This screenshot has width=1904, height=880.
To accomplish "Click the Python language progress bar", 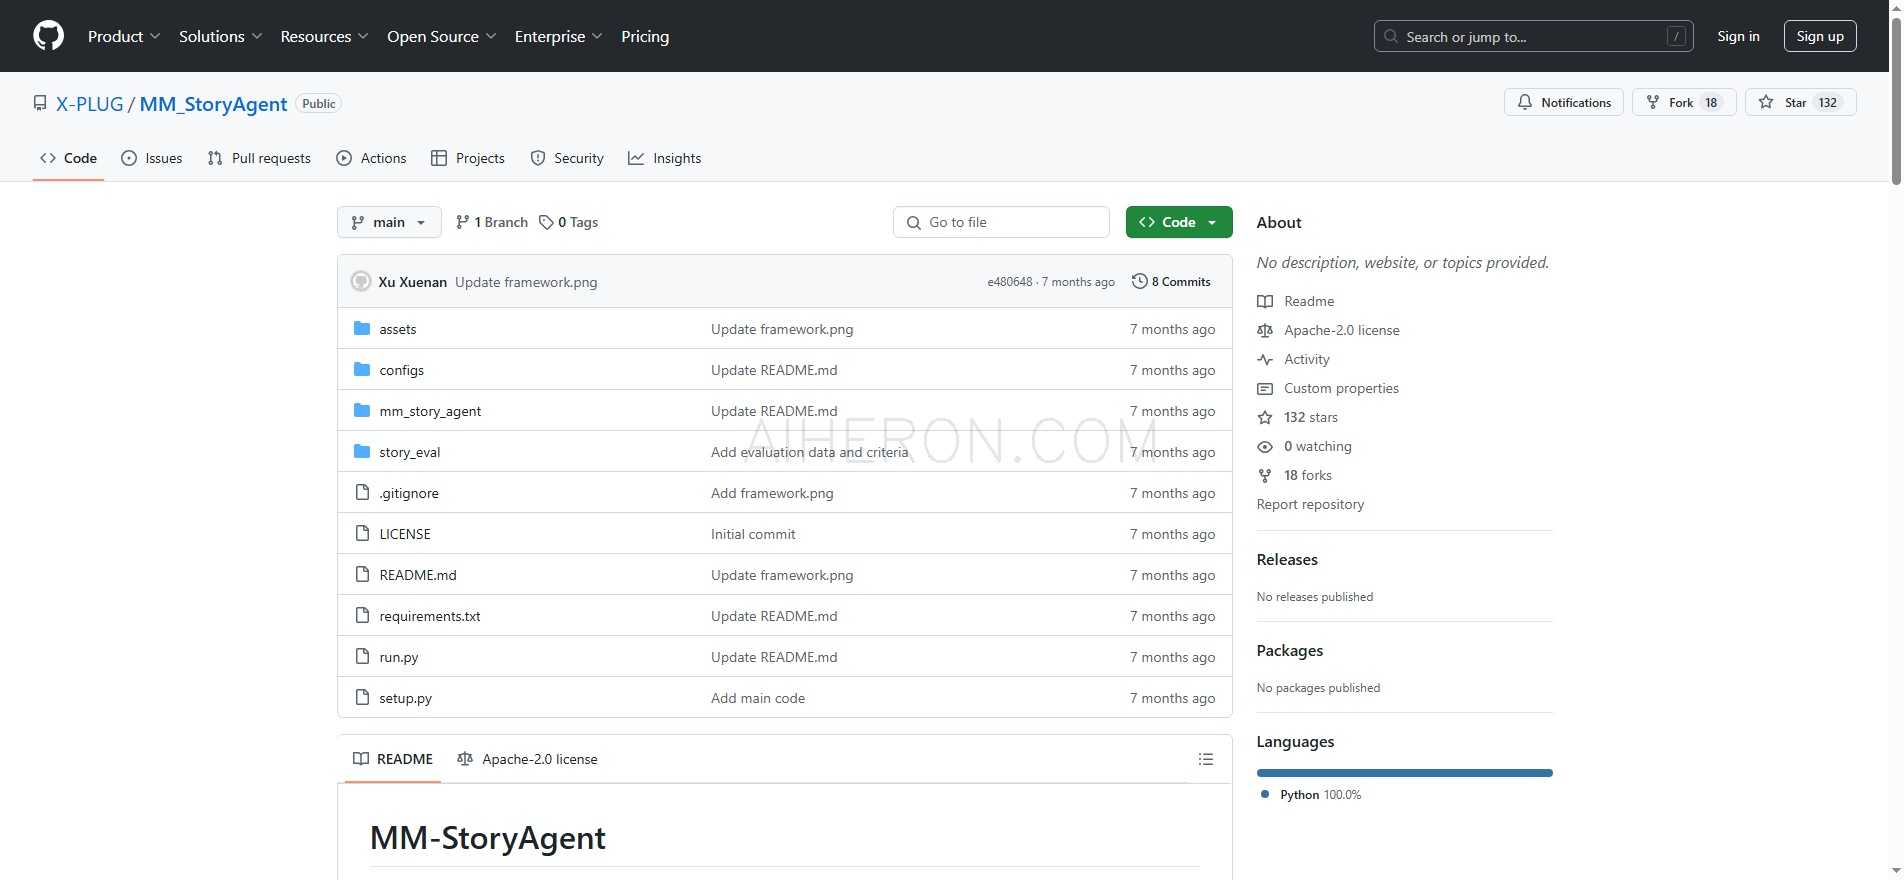I will [x=1404, y=773].
